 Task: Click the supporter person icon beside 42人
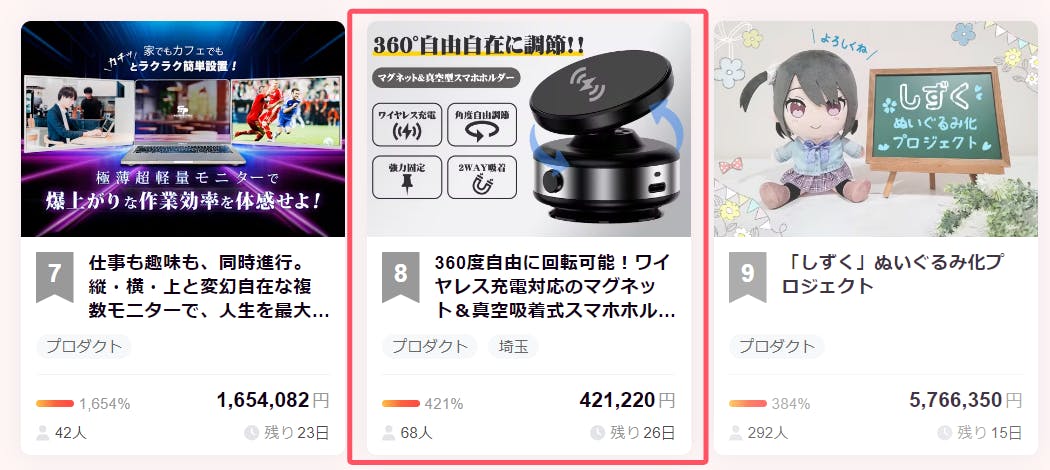43,433
